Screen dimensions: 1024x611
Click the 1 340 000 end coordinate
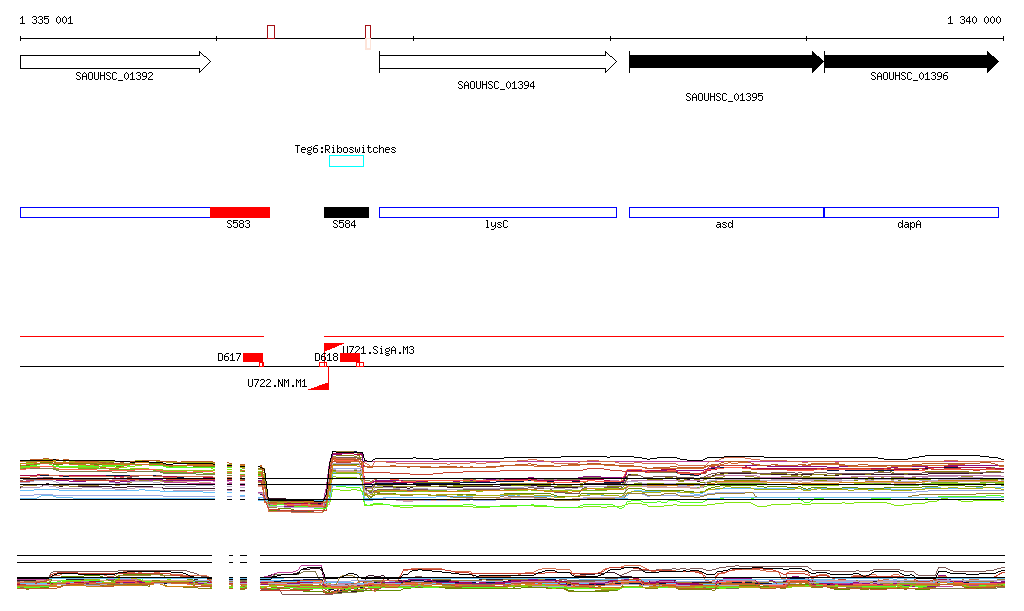pos(973,20)
